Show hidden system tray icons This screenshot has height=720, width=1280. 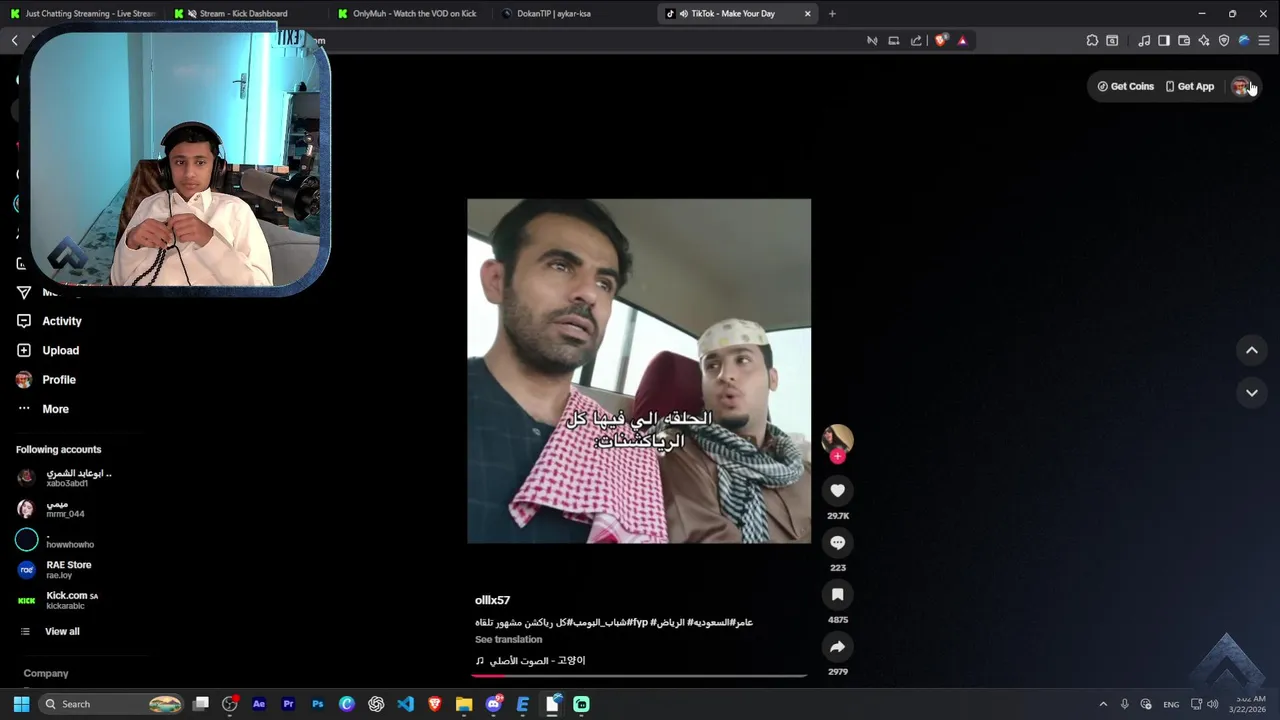coord(1103,704)
